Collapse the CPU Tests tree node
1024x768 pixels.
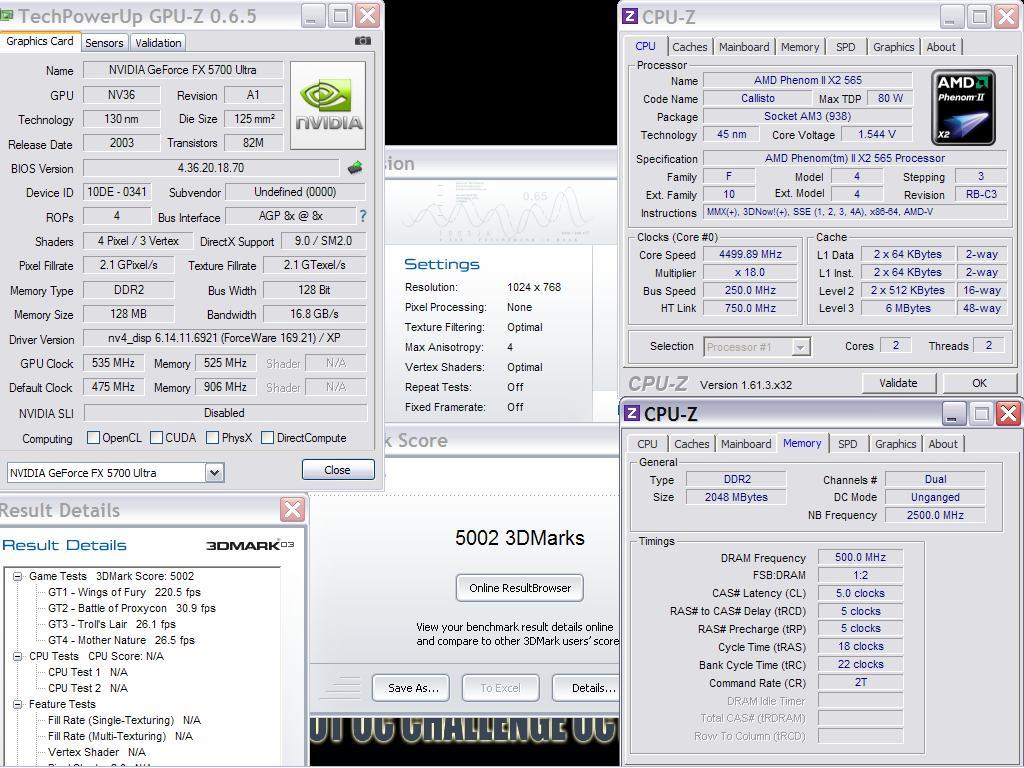[x=18, y=656]
